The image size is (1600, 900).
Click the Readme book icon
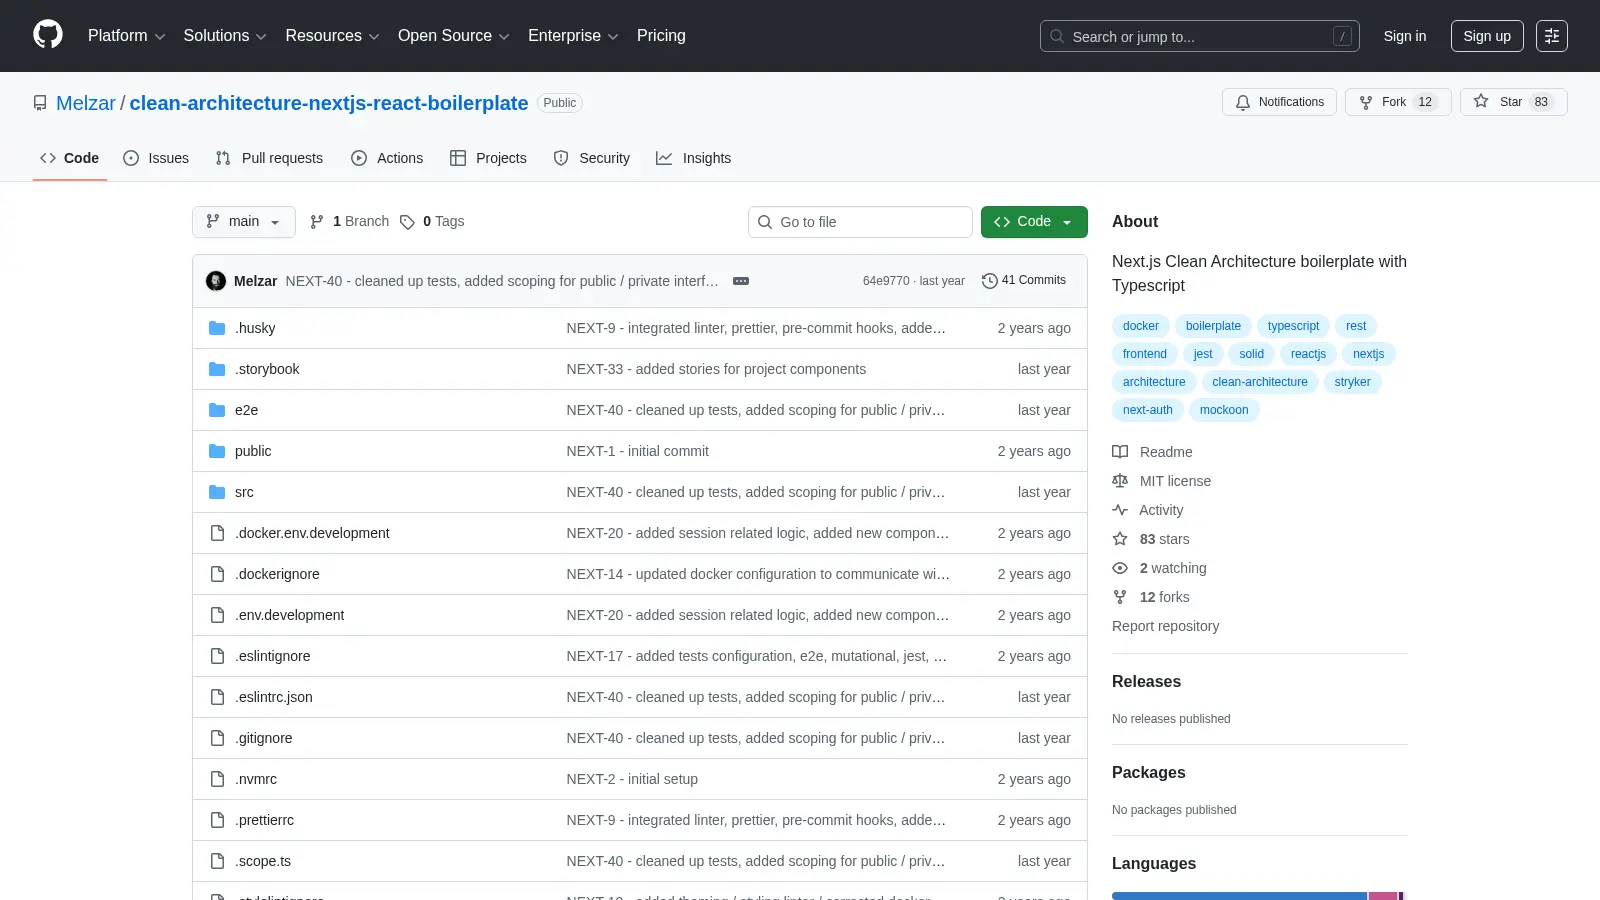point(1120,452)
